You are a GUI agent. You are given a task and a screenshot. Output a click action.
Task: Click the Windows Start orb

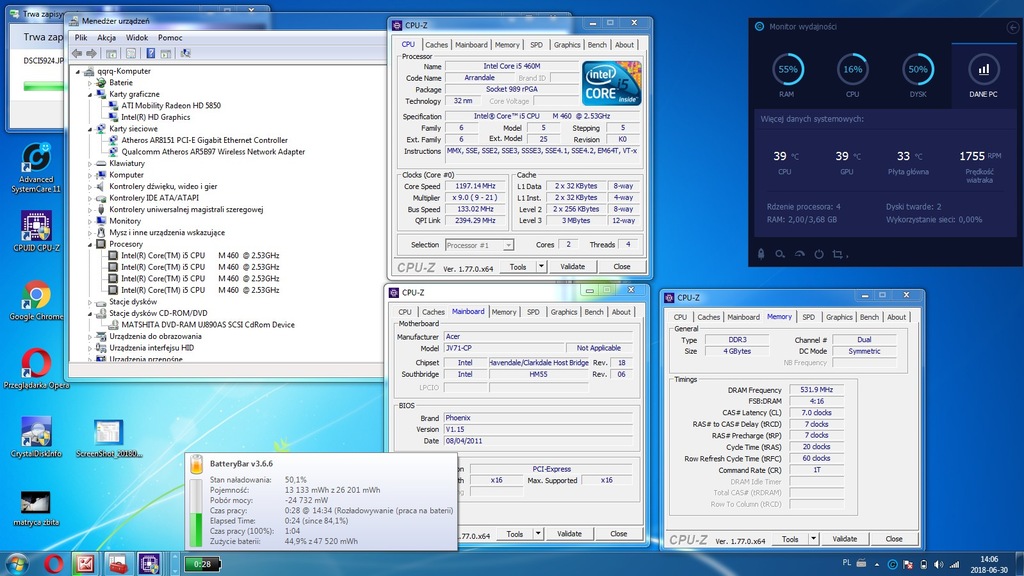tap(16, 564)
